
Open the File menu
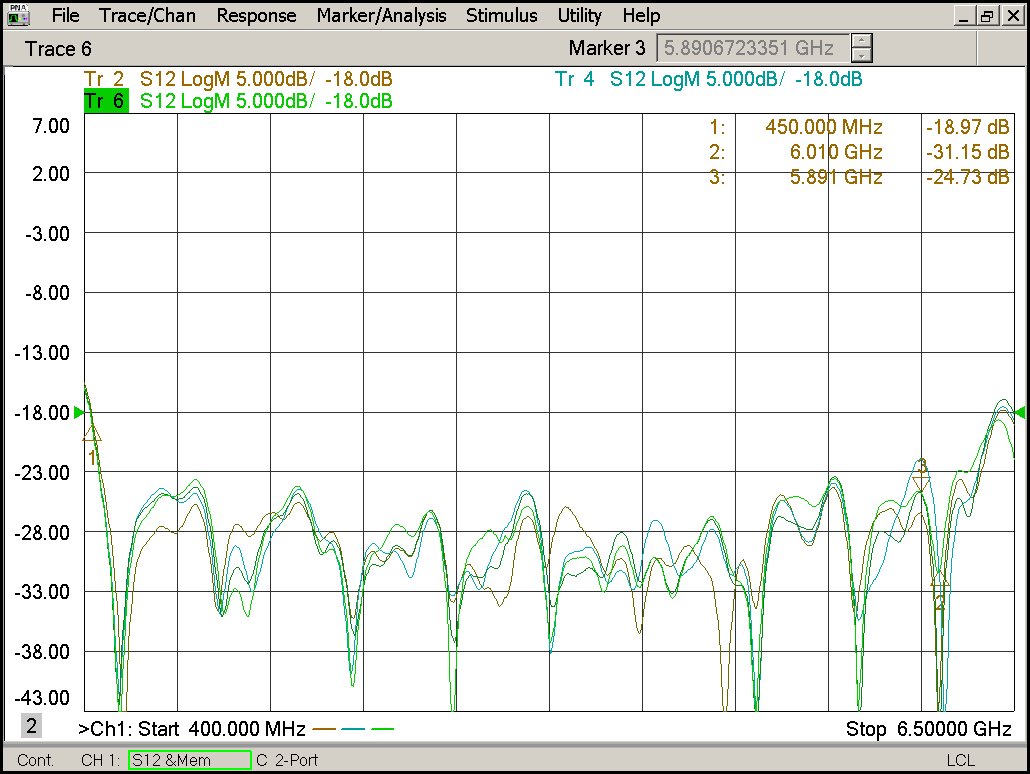click(x=65, y=16)
